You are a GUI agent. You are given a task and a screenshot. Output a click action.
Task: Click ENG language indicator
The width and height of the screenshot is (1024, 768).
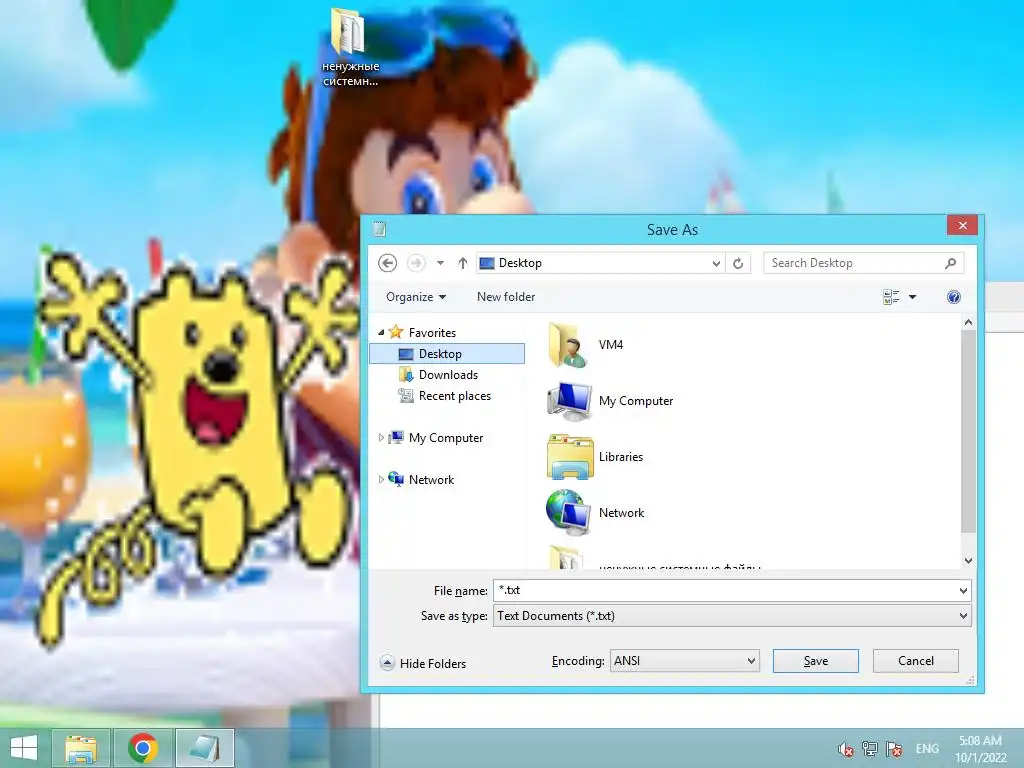point(927,749)
